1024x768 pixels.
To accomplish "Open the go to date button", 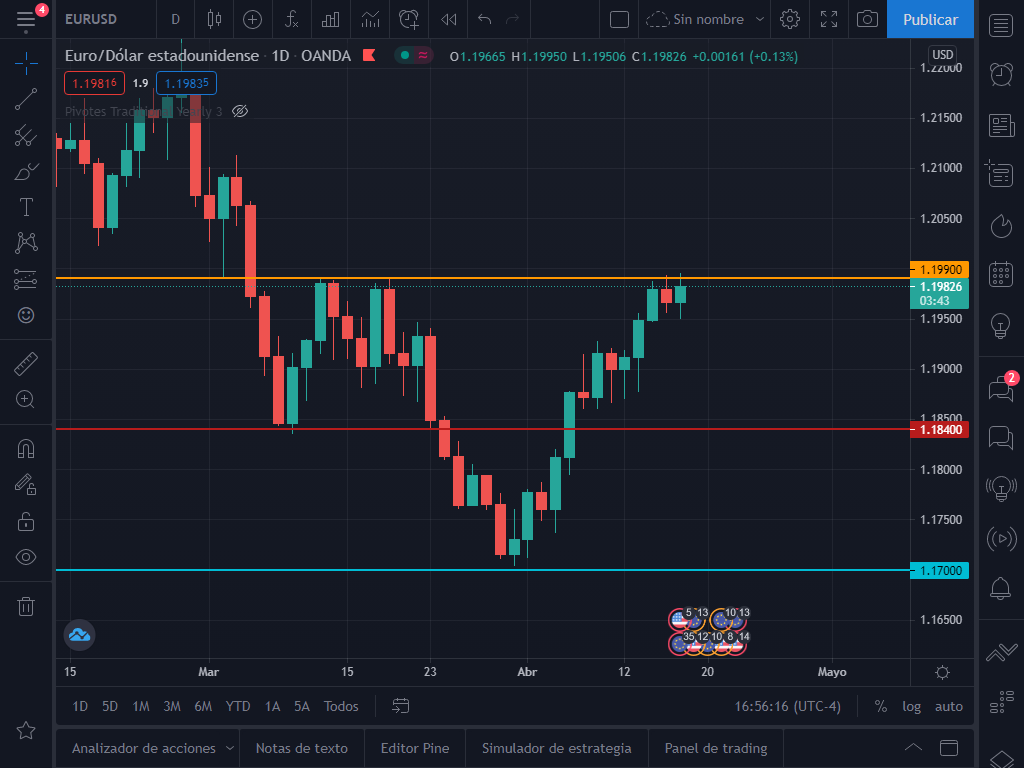I will coord(400,706).
